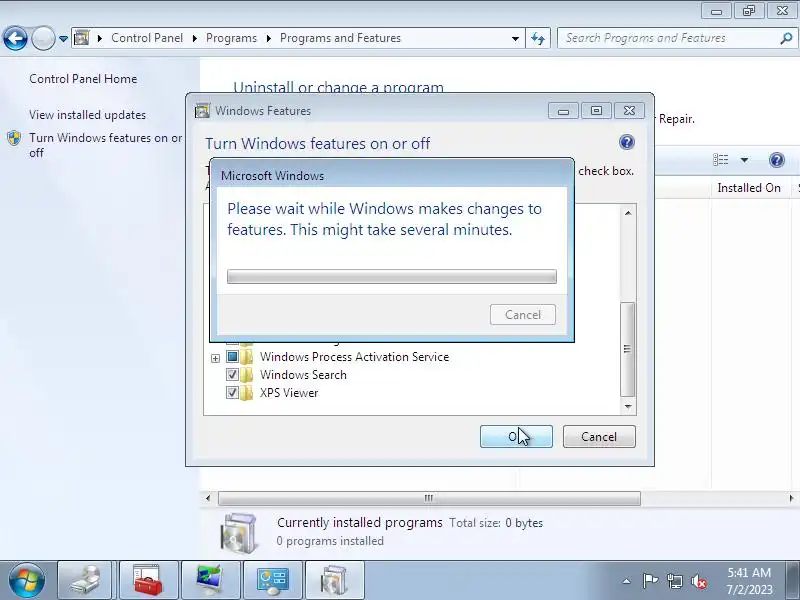Viewport: 800px width, 600px height.
Task: Select Programs and Features breadcrumb
Action: click(x=340, y=38)
